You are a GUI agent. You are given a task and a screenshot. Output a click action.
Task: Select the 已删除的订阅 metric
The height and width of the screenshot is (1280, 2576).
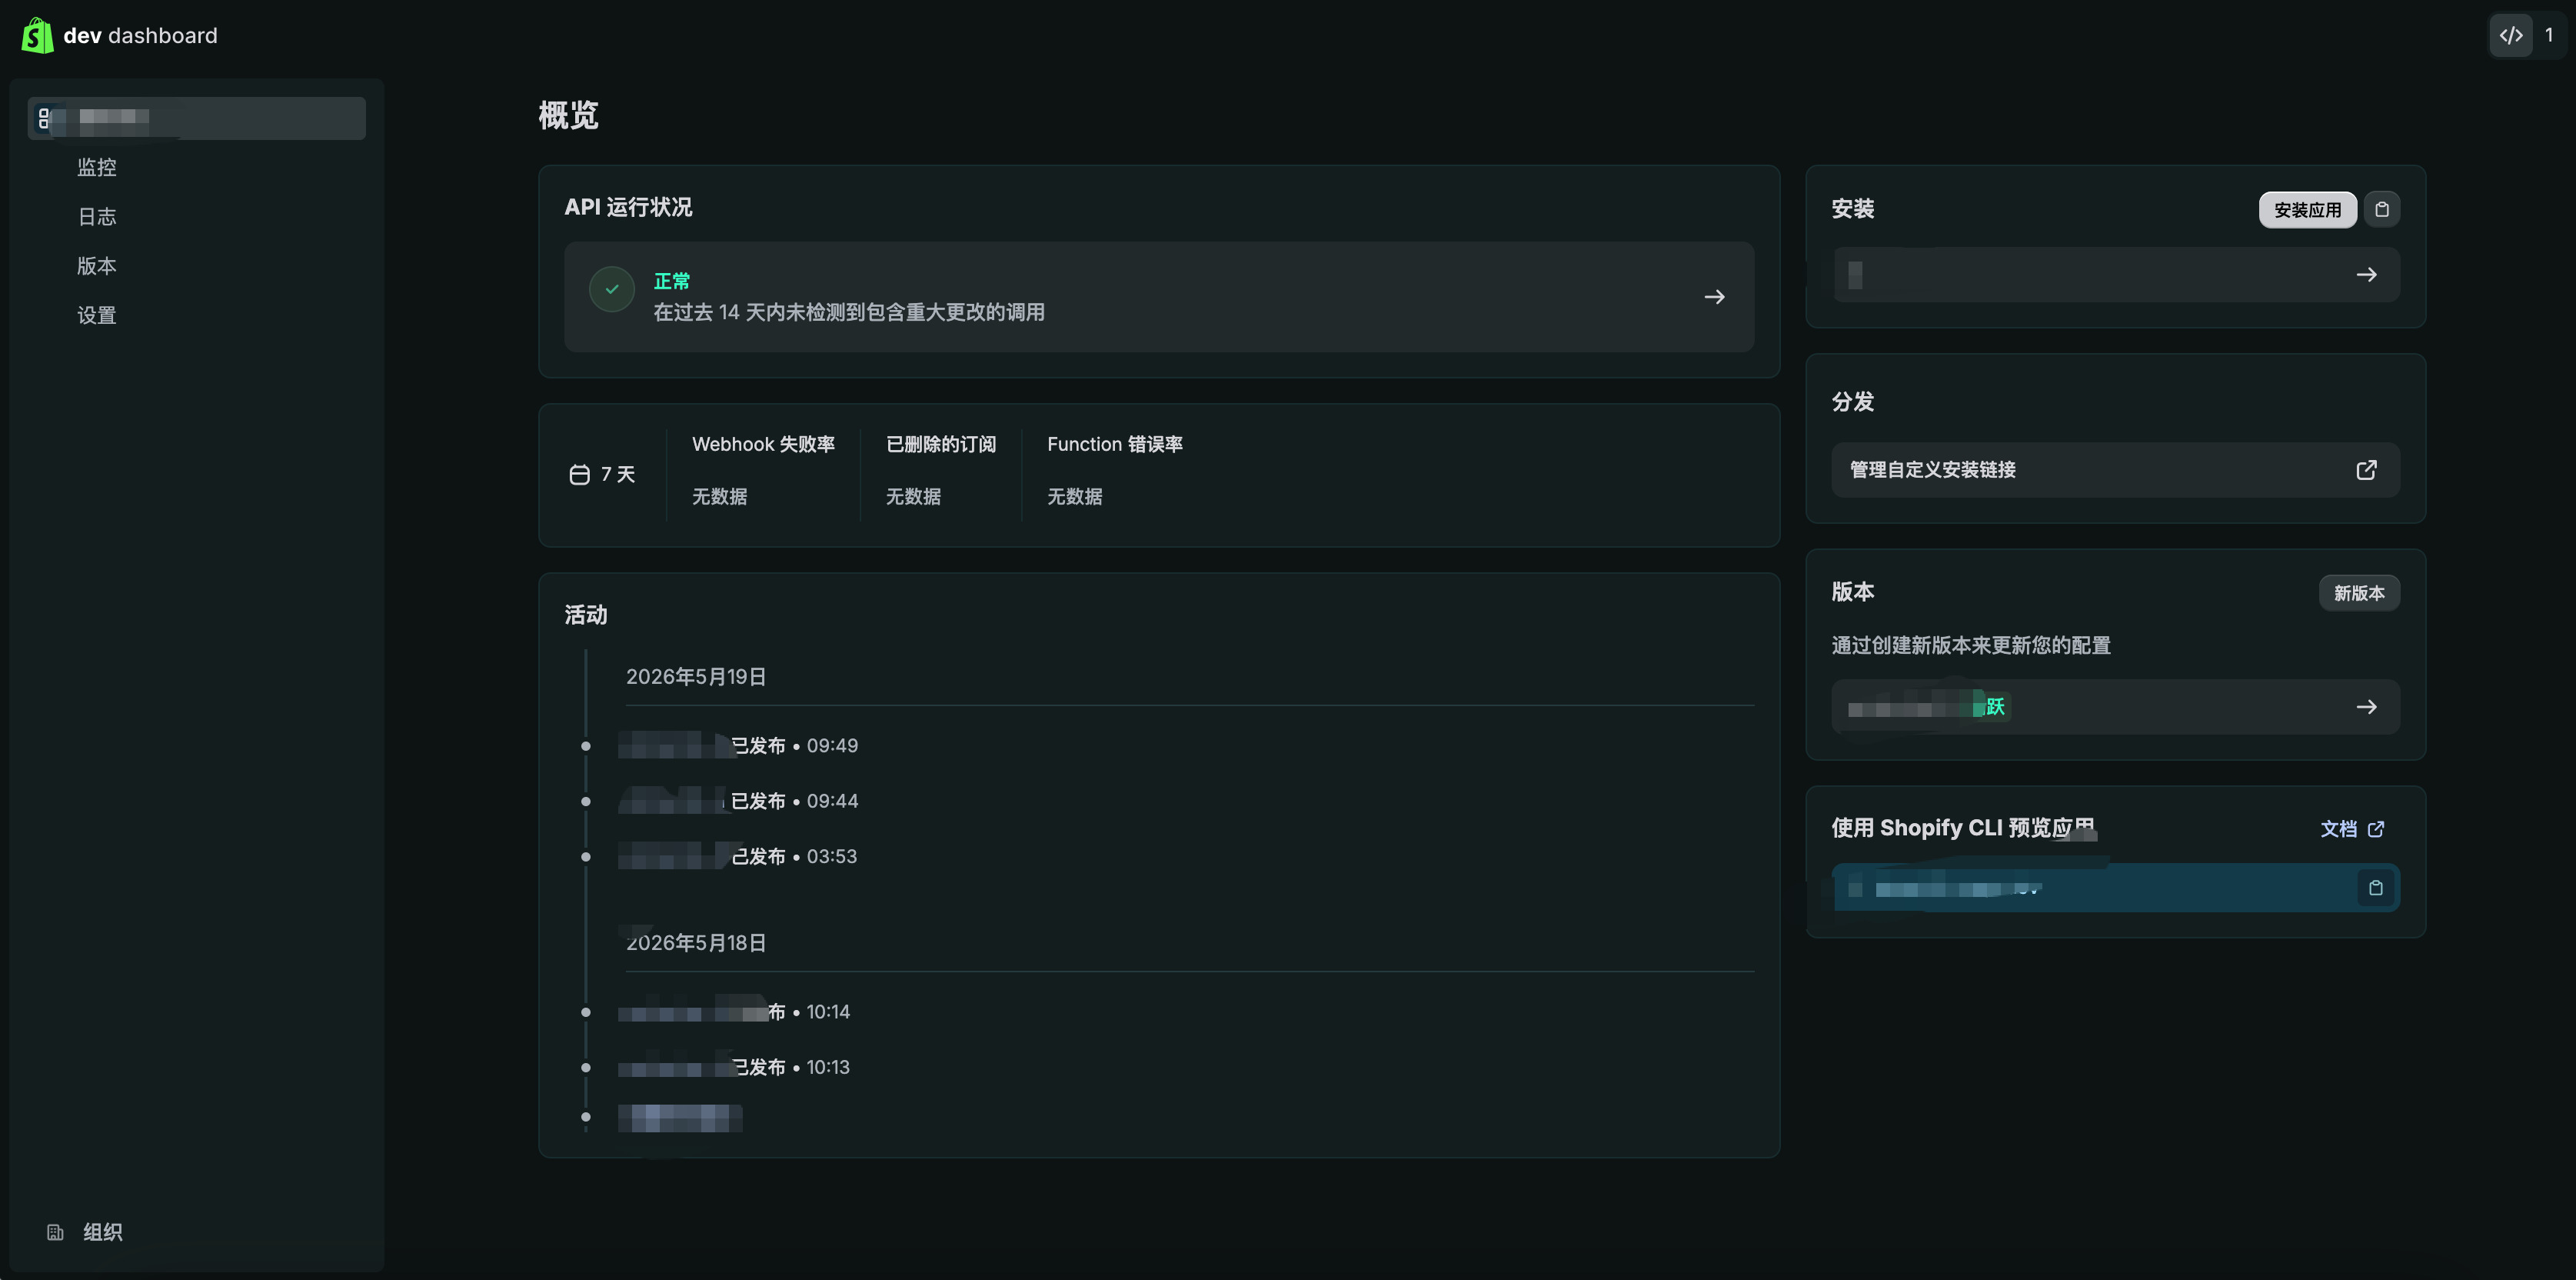pyautogui.click(x=941, y=444)
